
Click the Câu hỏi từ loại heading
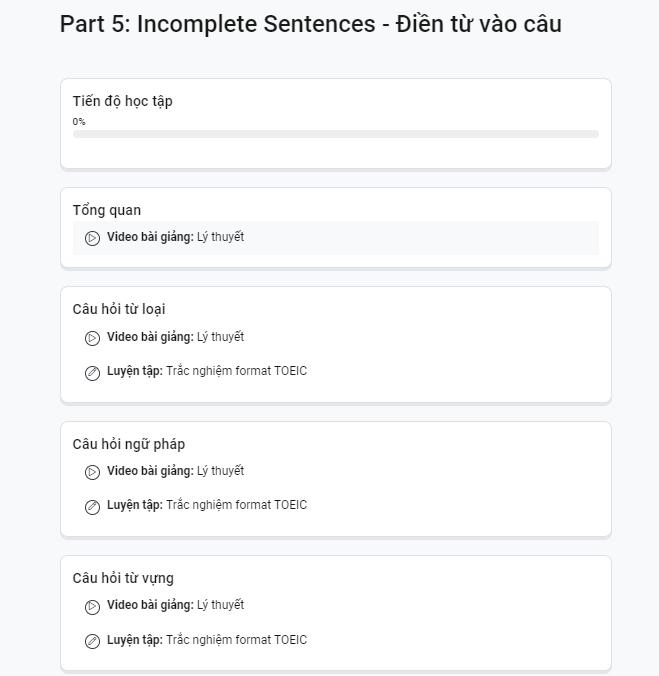119,309
